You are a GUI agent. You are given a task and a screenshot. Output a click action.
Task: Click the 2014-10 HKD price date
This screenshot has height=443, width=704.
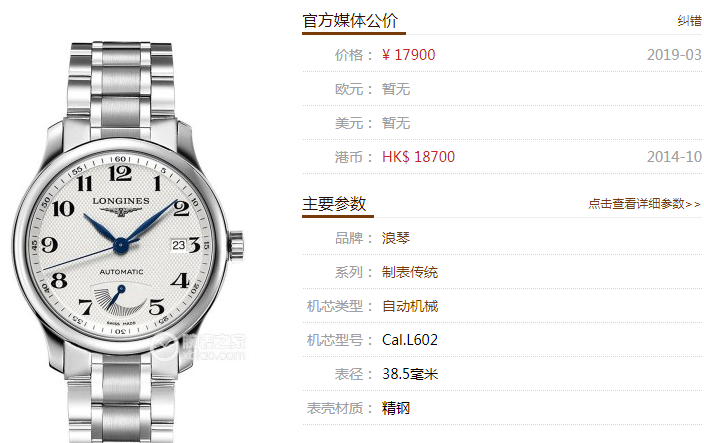(674, 157)
